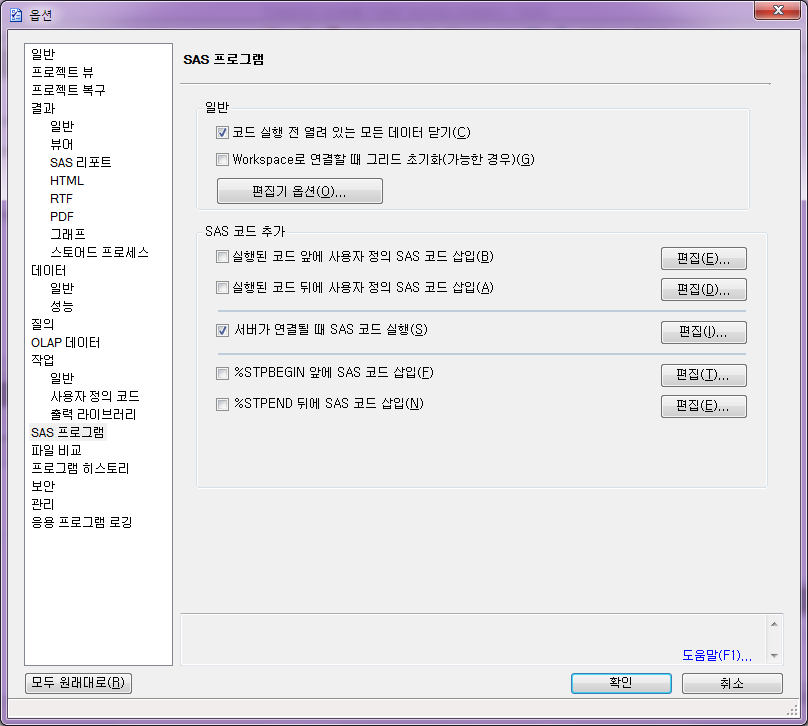Screen dimensions: 808x726
Task: Click the window resize grip corner
Action: [793, 711]
